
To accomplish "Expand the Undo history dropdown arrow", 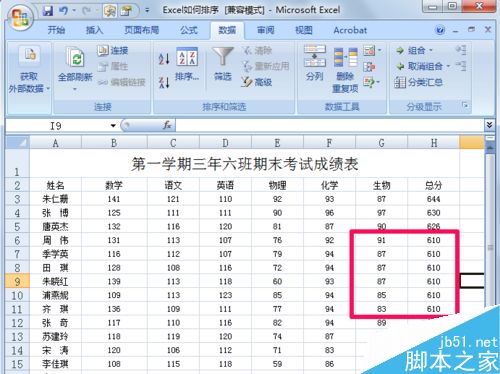I will [x=74, y=11].
